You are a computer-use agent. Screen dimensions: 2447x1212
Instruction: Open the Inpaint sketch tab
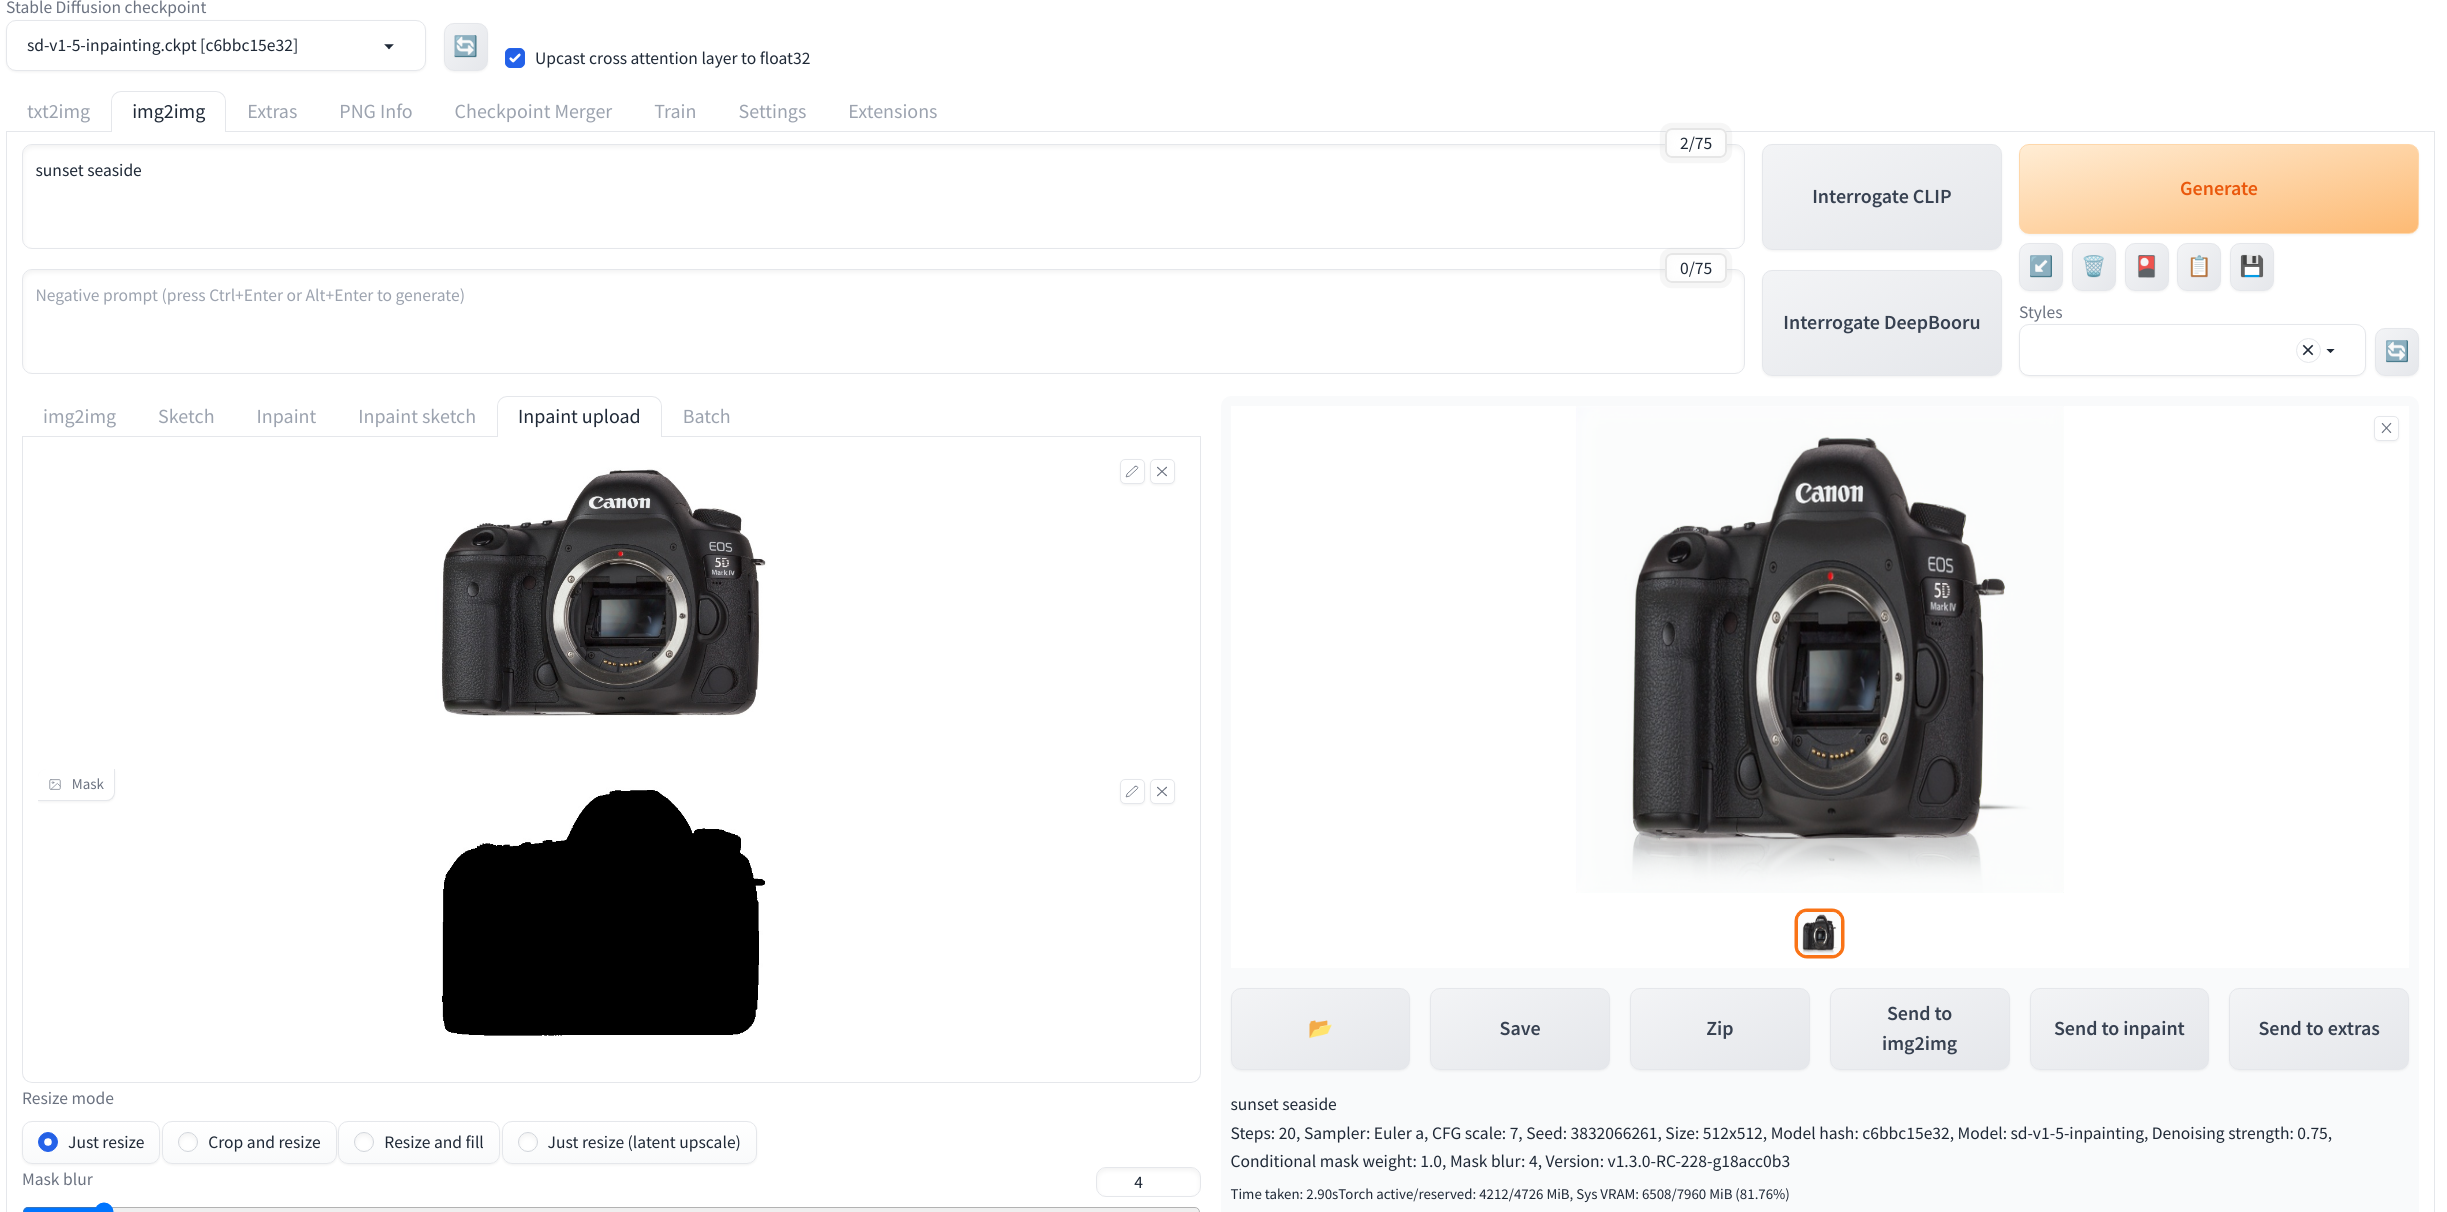(x=416, y=416)
